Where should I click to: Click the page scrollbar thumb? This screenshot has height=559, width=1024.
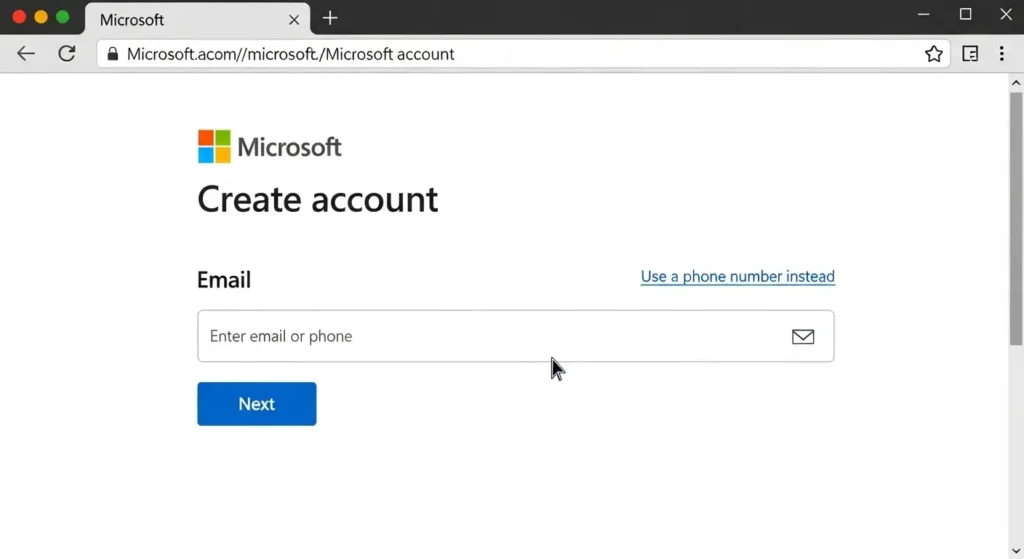[x=1016, y=218]
